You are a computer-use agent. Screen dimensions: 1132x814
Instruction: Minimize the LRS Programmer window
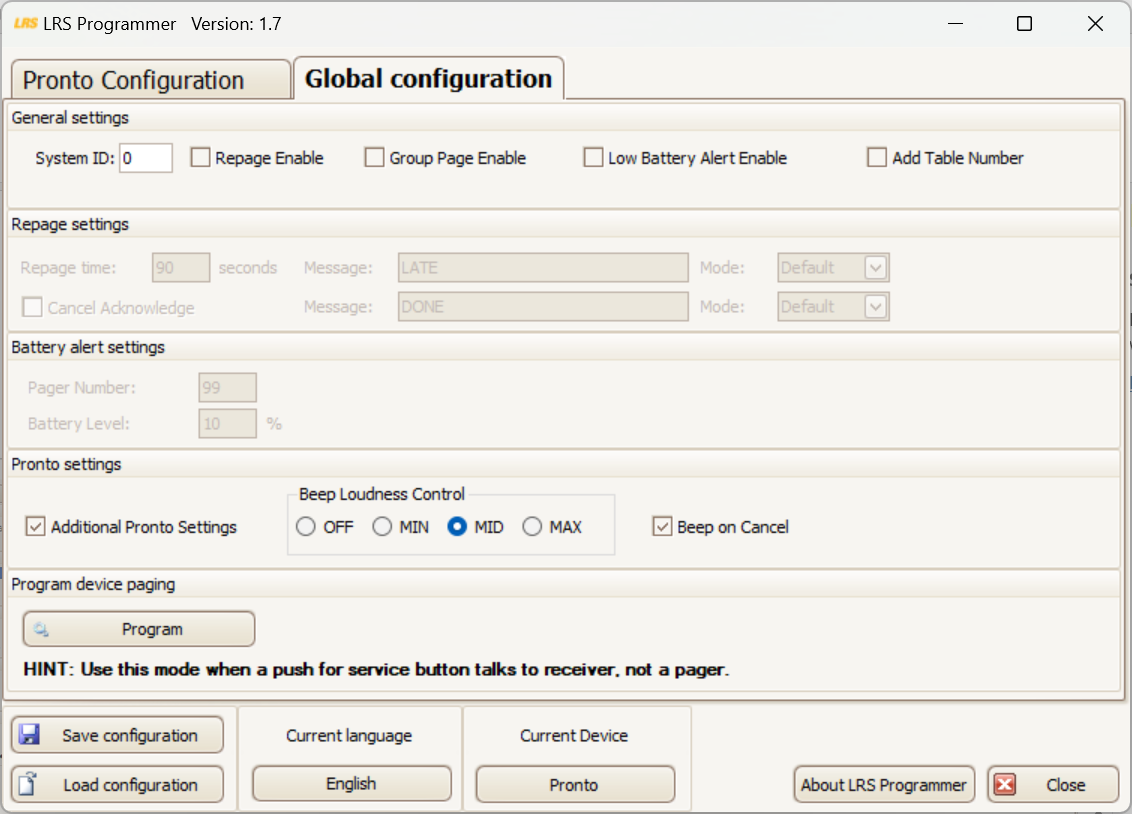tap(955, 24)
